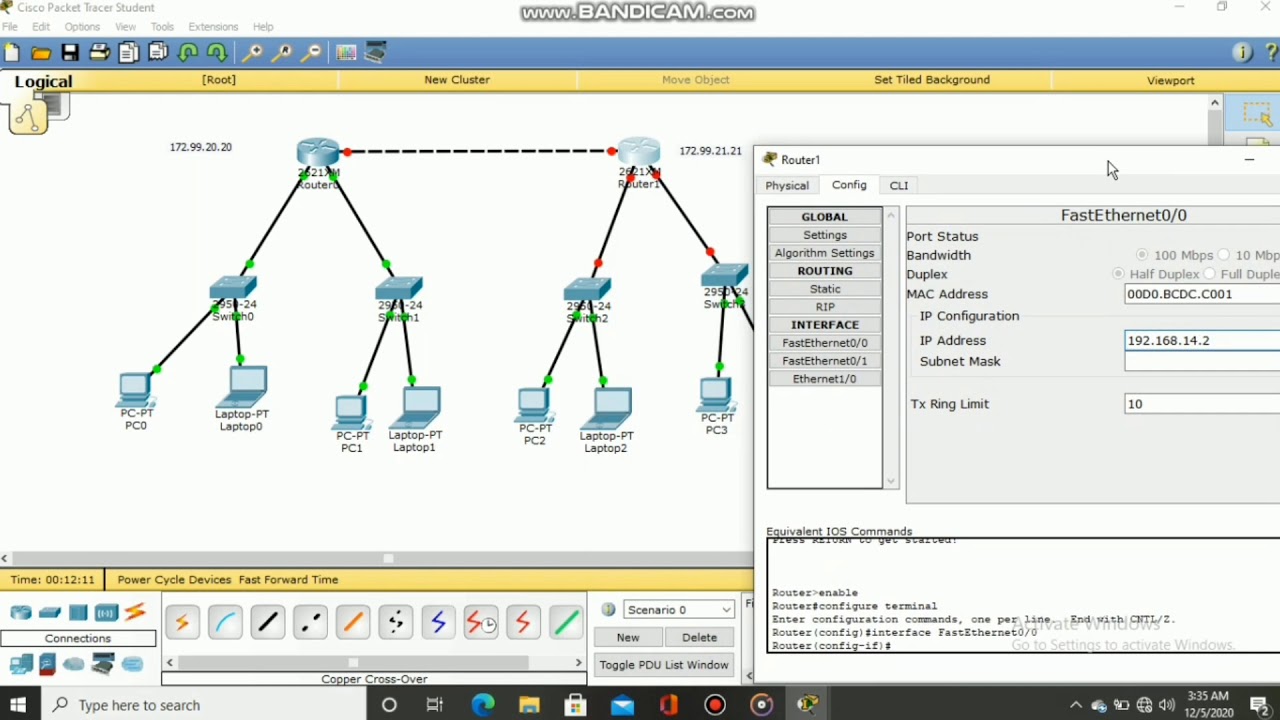Select the Full Duplex radio option
The width and height of the screenshot is (1280, 720).
(1210, 274)
